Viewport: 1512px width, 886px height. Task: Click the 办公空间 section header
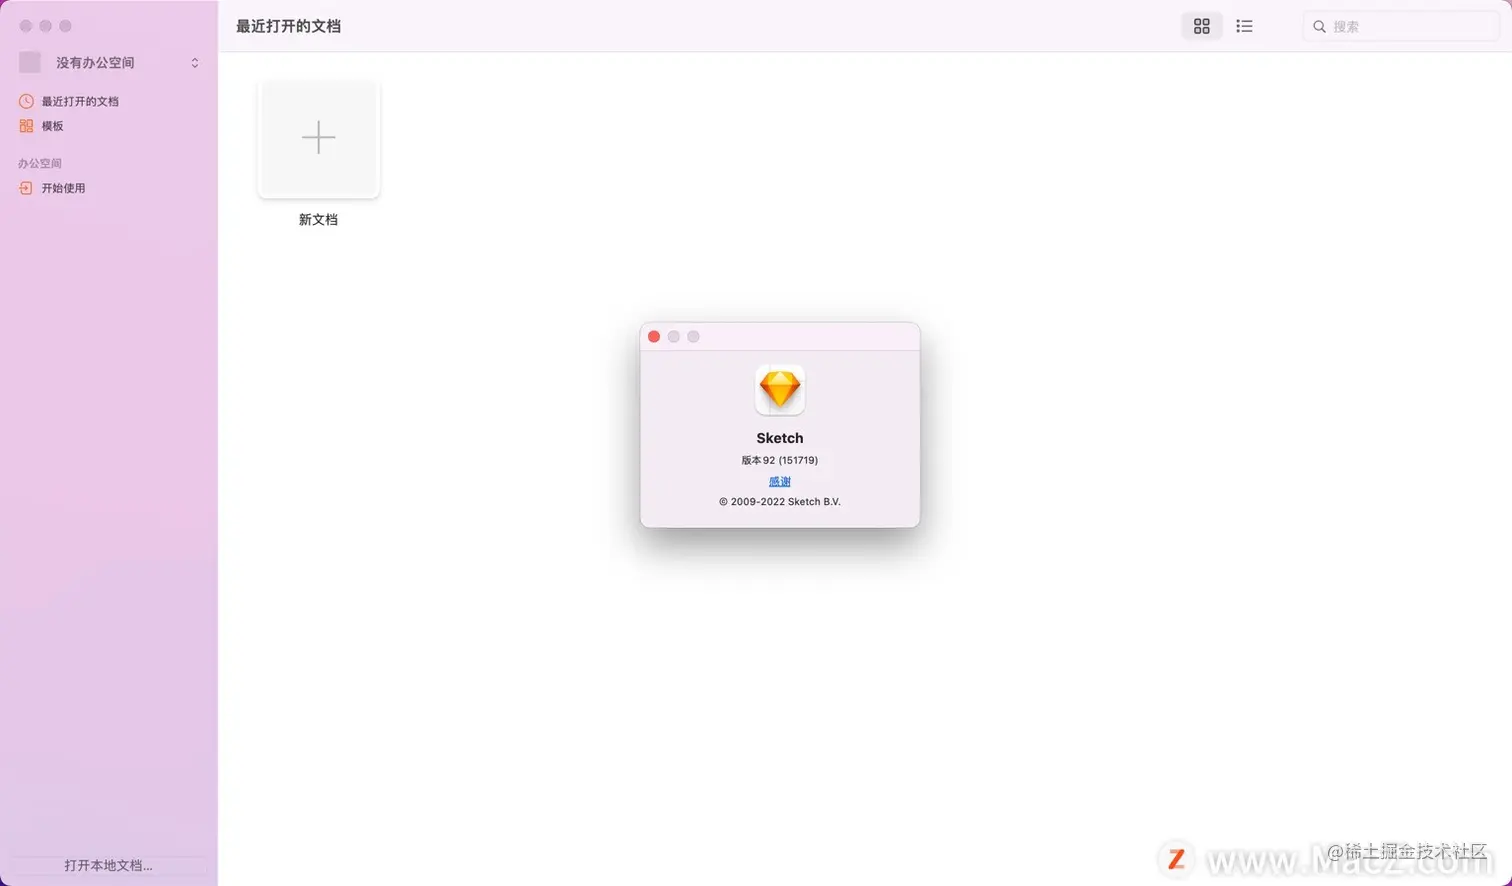coord(40,163)
